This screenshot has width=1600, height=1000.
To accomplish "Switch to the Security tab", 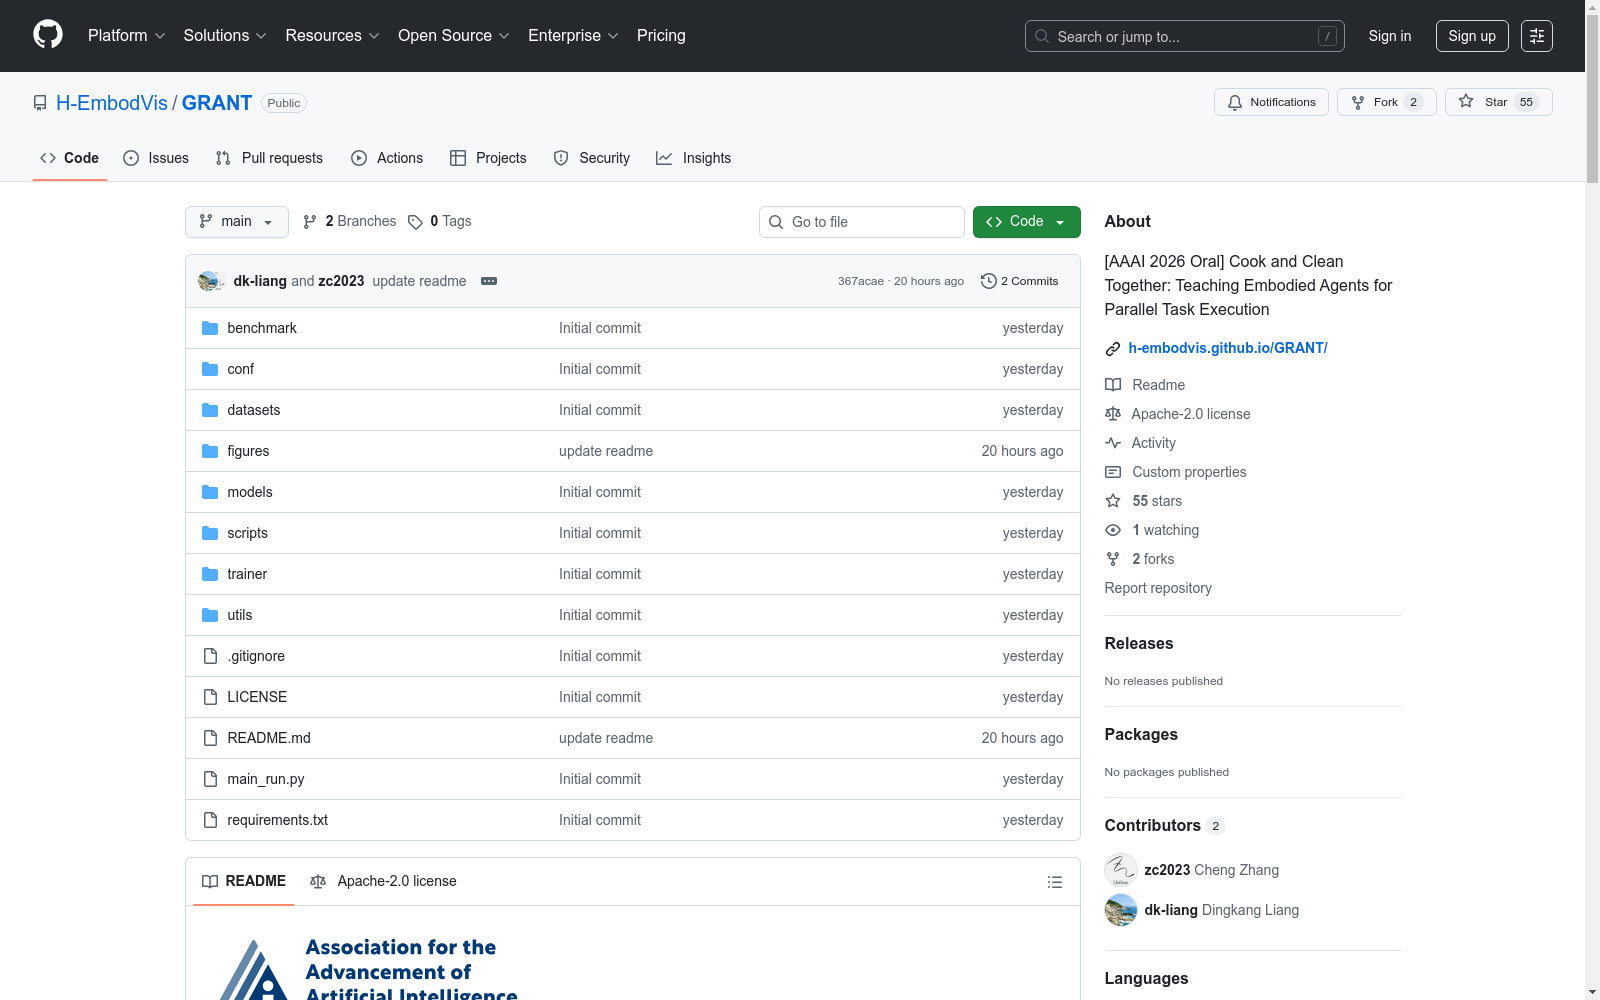I will (592, 158).
